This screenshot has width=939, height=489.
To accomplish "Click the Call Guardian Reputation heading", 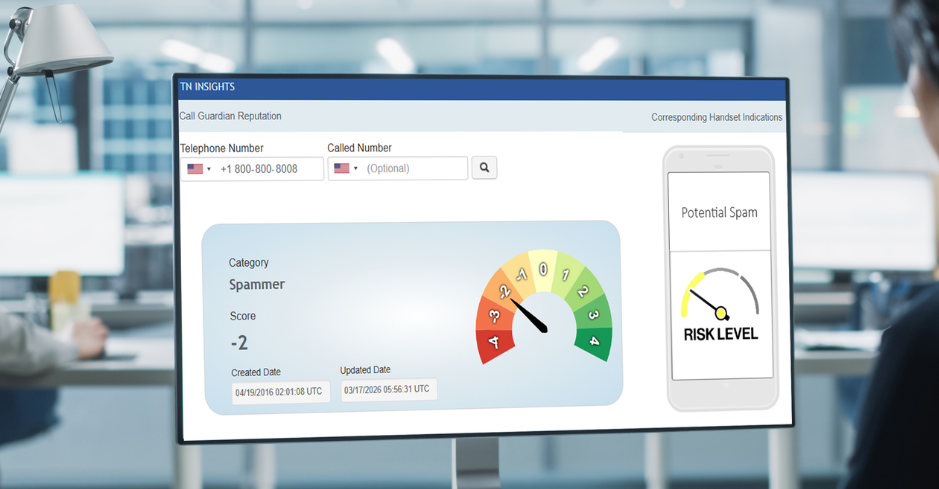I will [231, 116].
